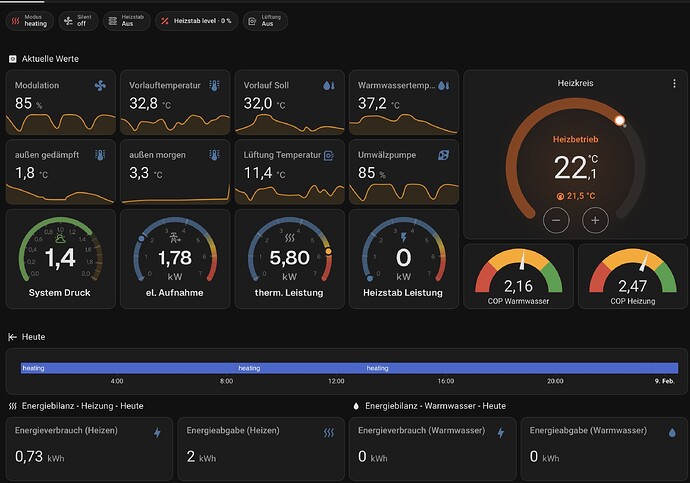Click the power pylon icon in el. Aufnahme
This screenshot has height=483, width=690.
[175, 238]
